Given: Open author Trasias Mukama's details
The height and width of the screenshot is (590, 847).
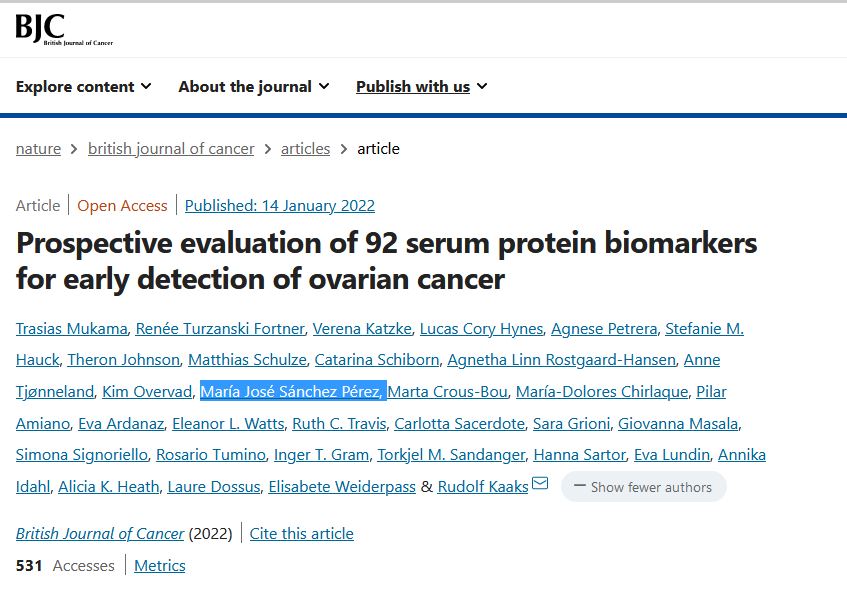Looking at the screenshot, I should 71,329.
